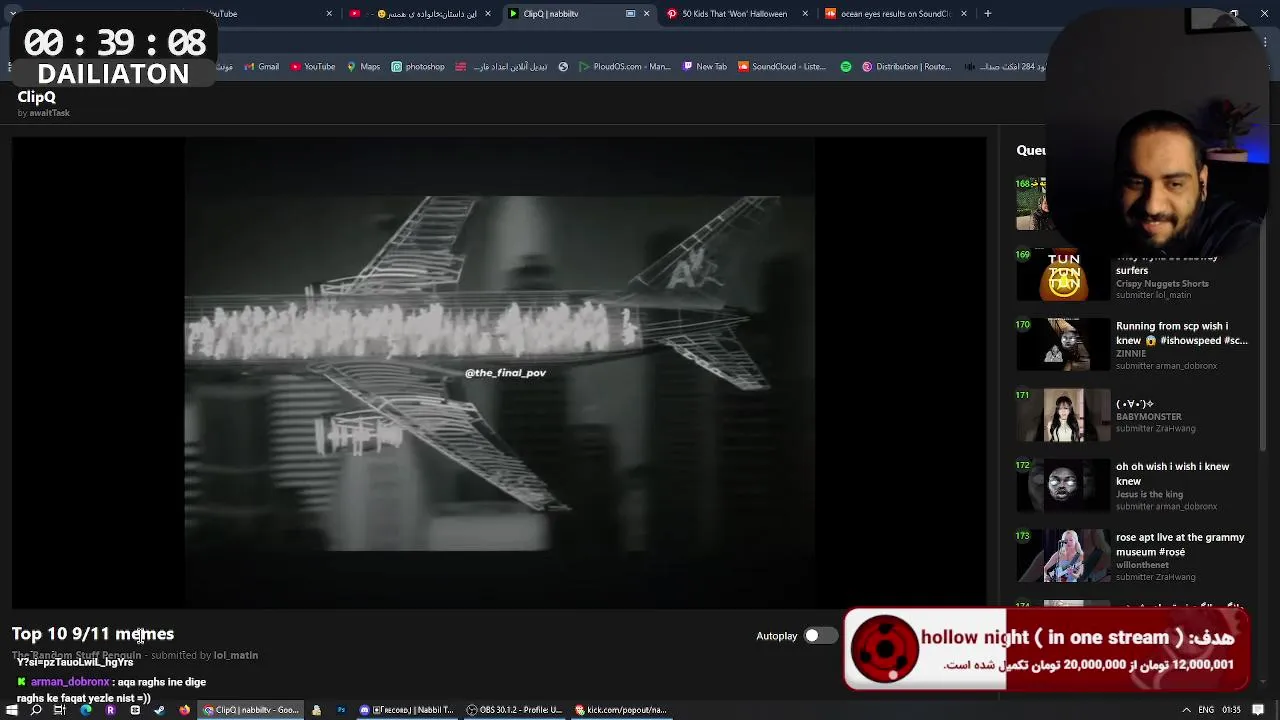The height and width of the screenshot is (720, 1280).
Task: Click the 'Top 10 9/11 memes' clip title
Action: [93, 634]
